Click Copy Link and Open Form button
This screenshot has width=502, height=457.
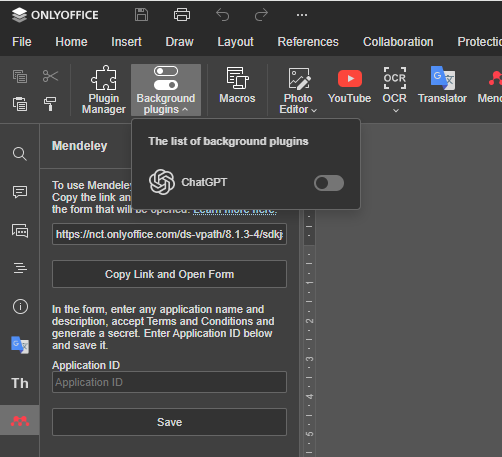[x=169, y=274]
